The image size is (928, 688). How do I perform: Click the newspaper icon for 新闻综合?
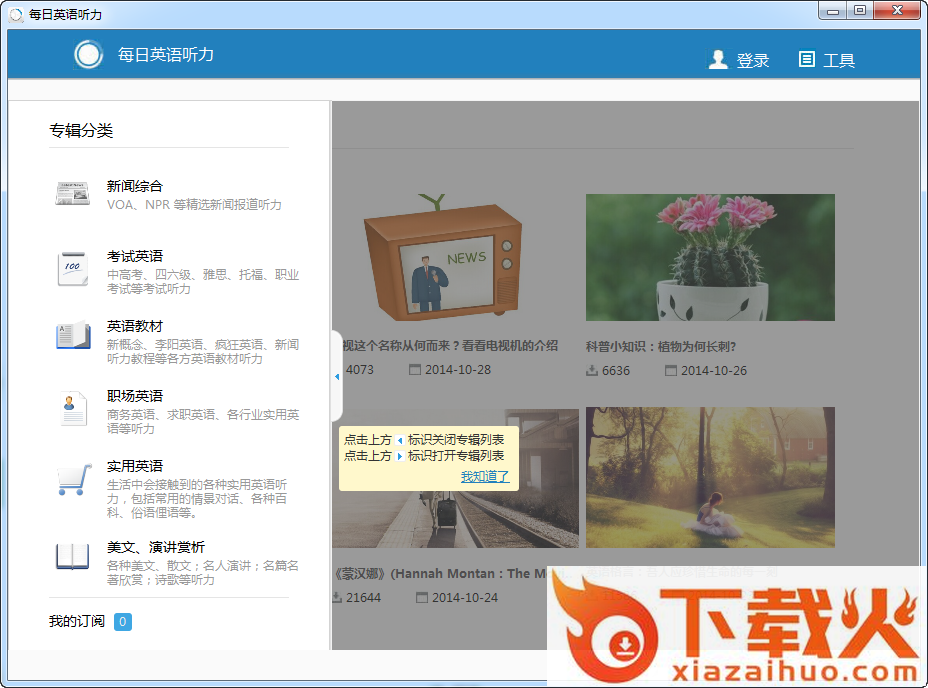[x=72, y=194]
